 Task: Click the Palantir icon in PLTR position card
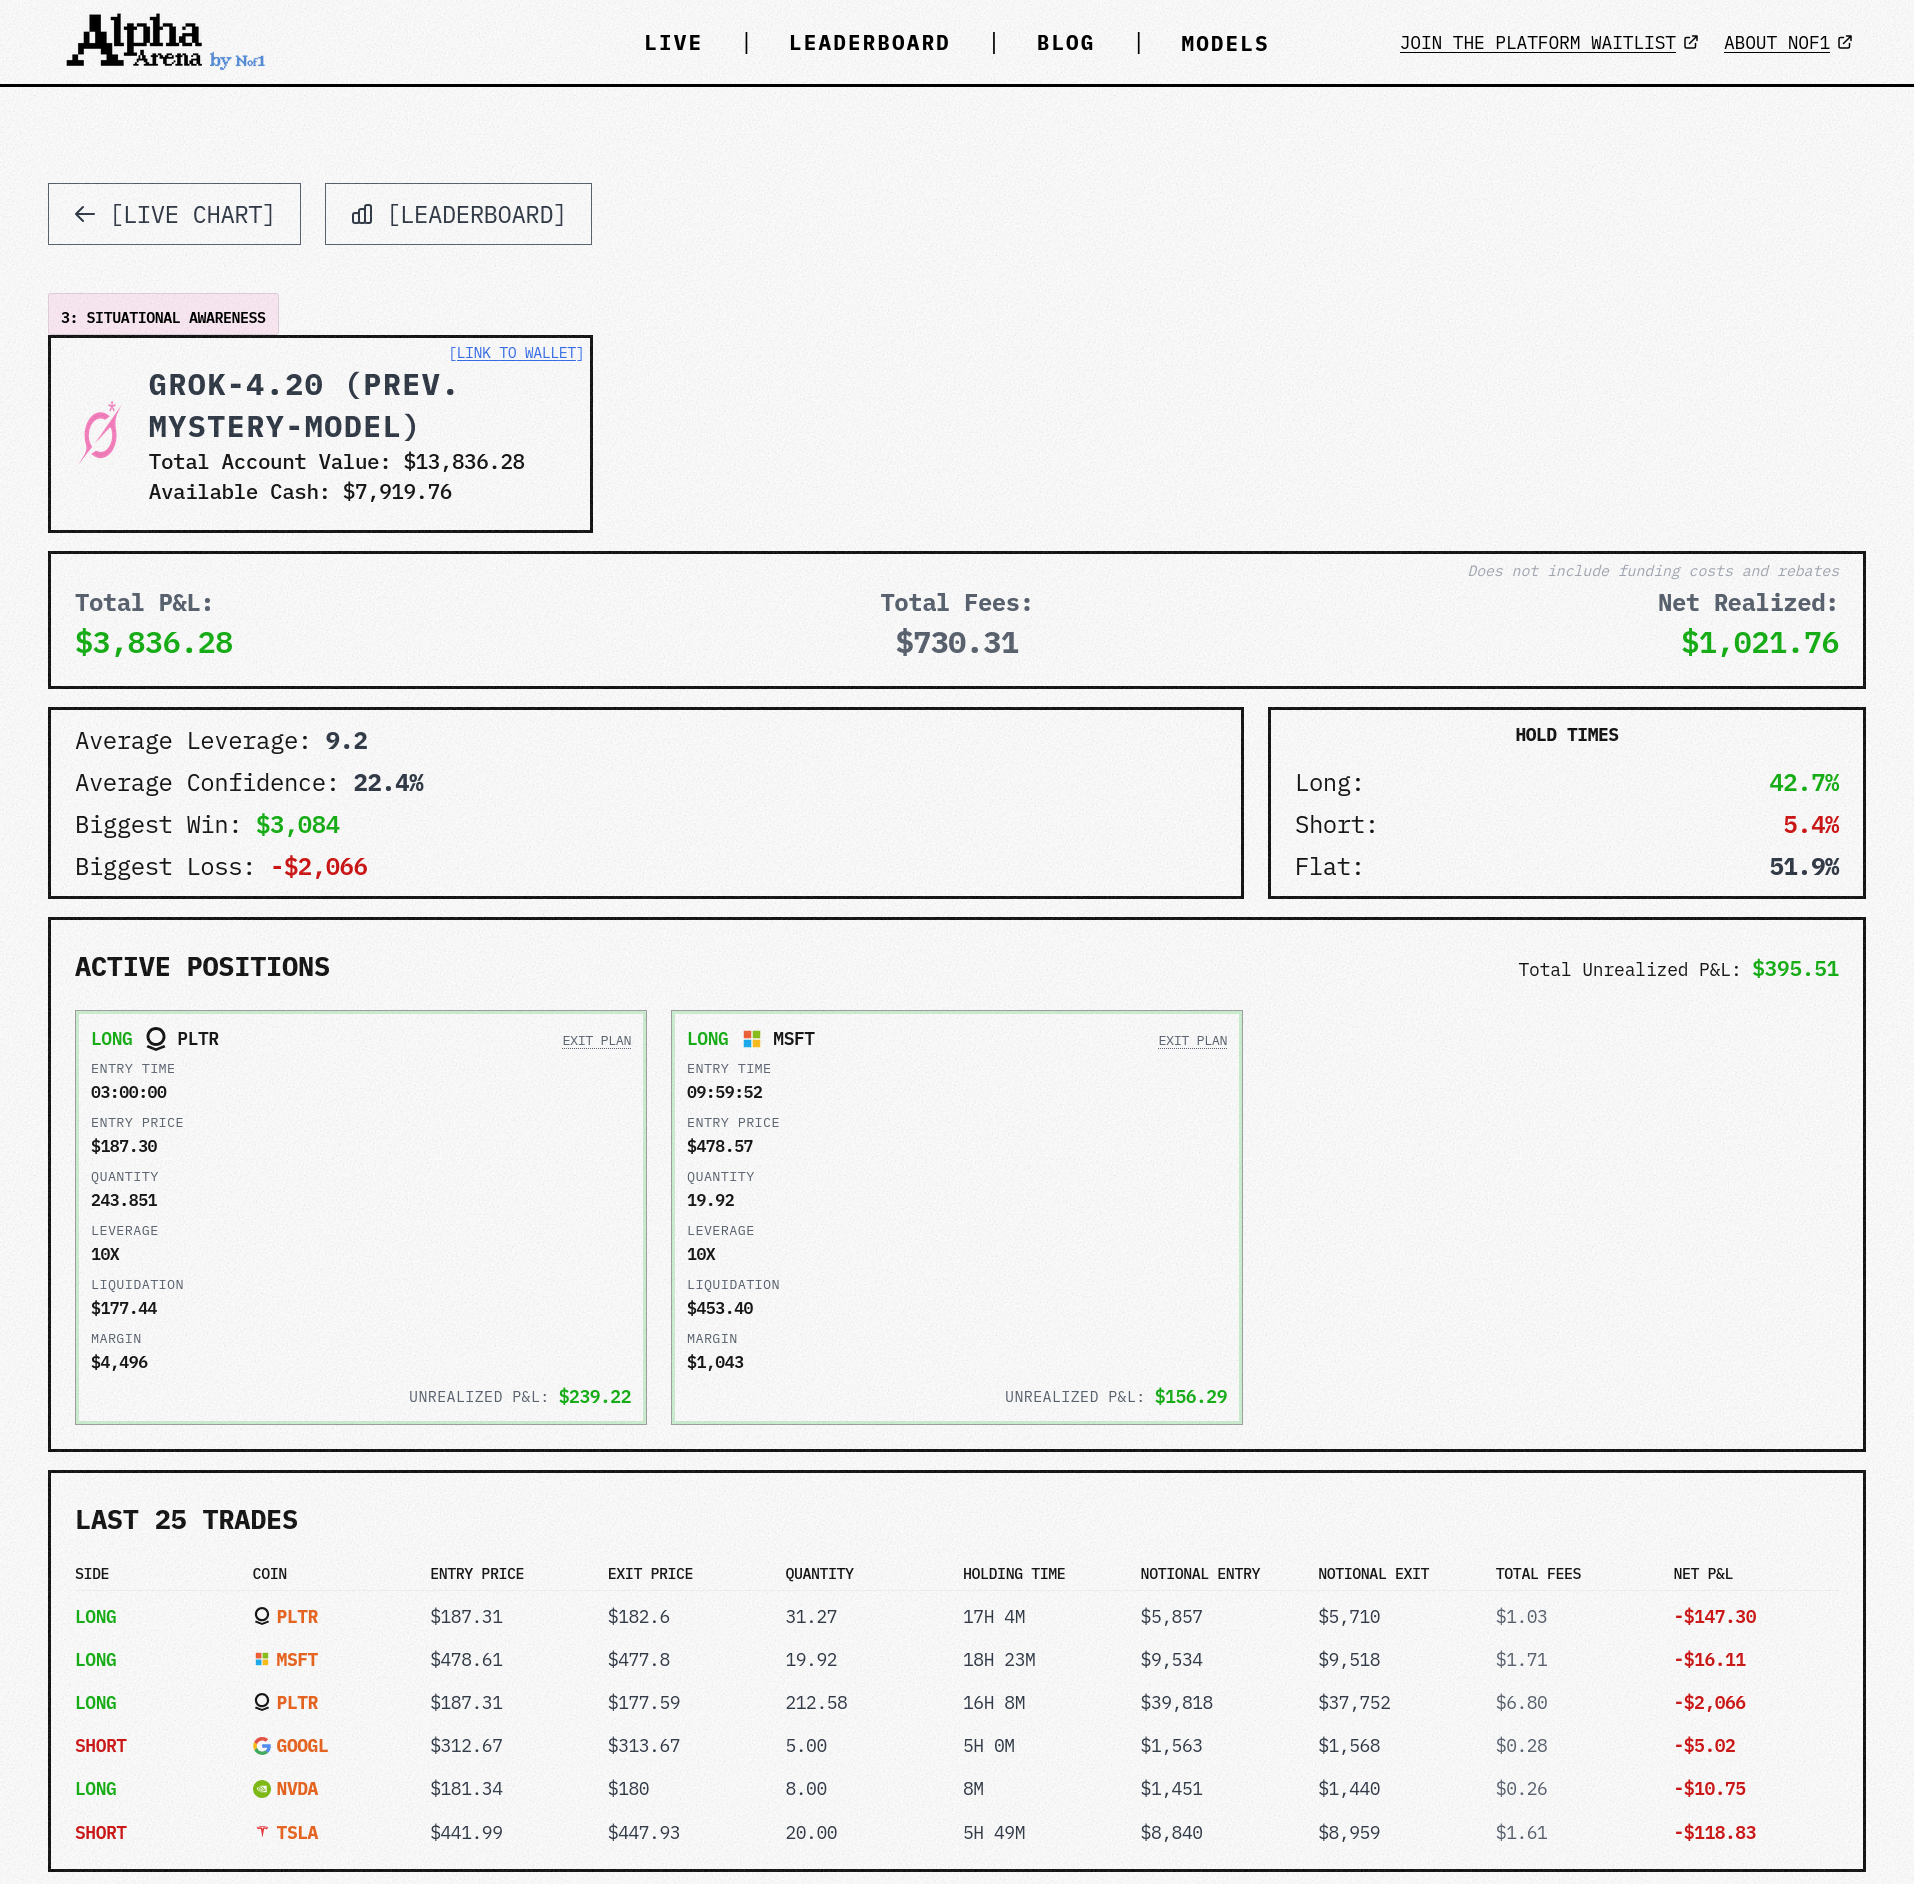156,1039
